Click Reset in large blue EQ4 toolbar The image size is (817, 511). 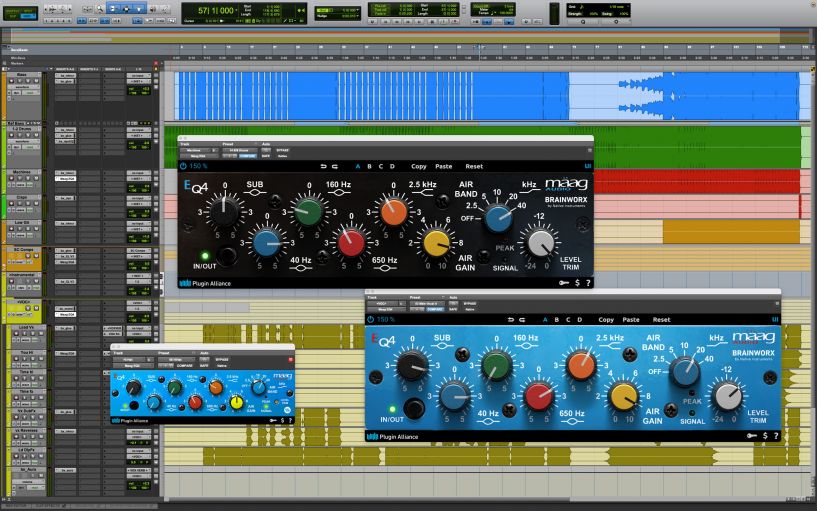(x=661, y=319)
